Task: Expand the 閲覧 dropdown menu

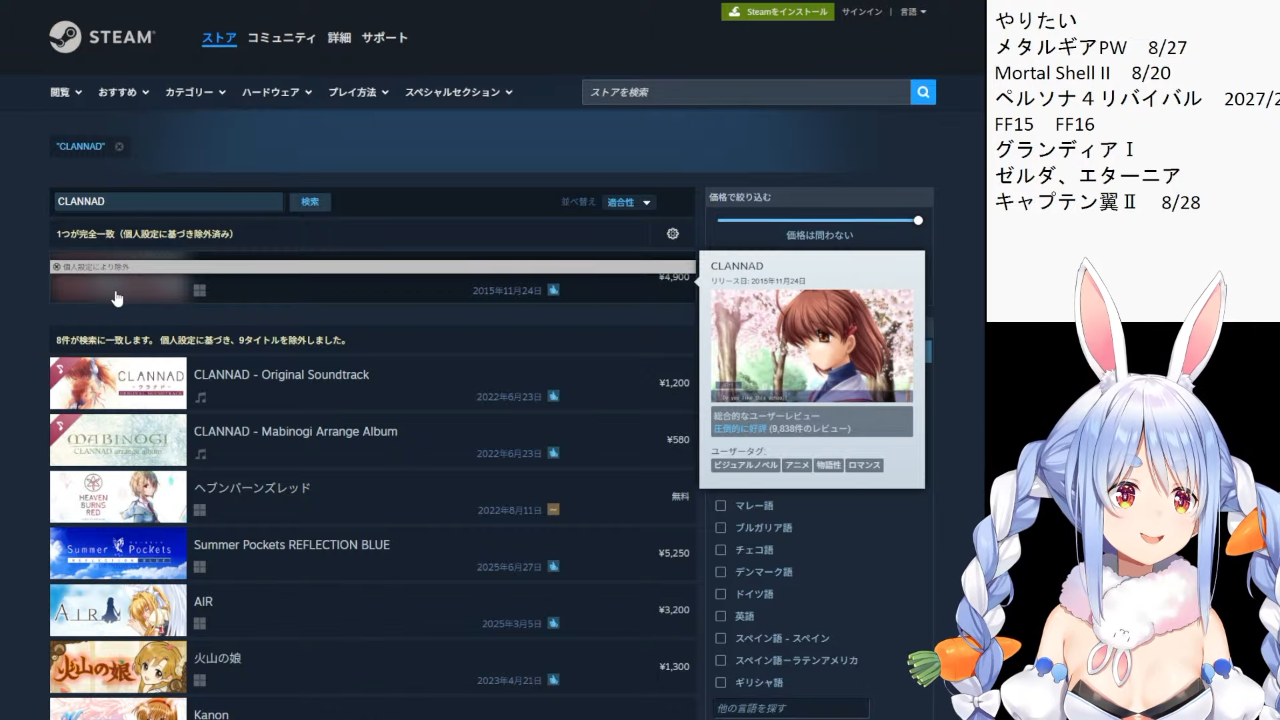Action: [66, 92]
